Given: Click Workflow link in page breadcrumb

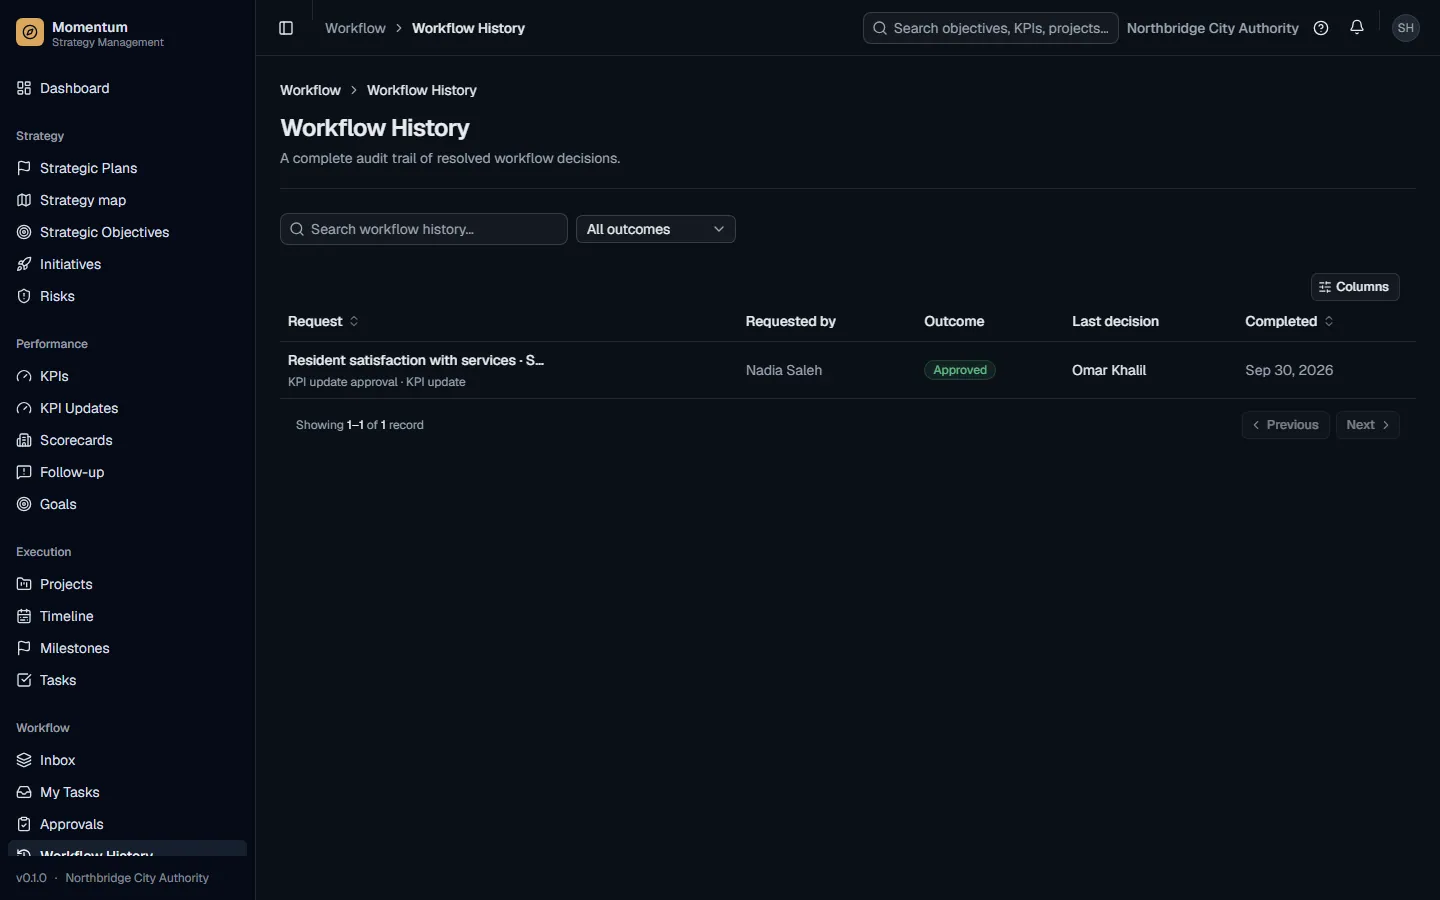Looking at the screenshot, I should click(310, 90).
